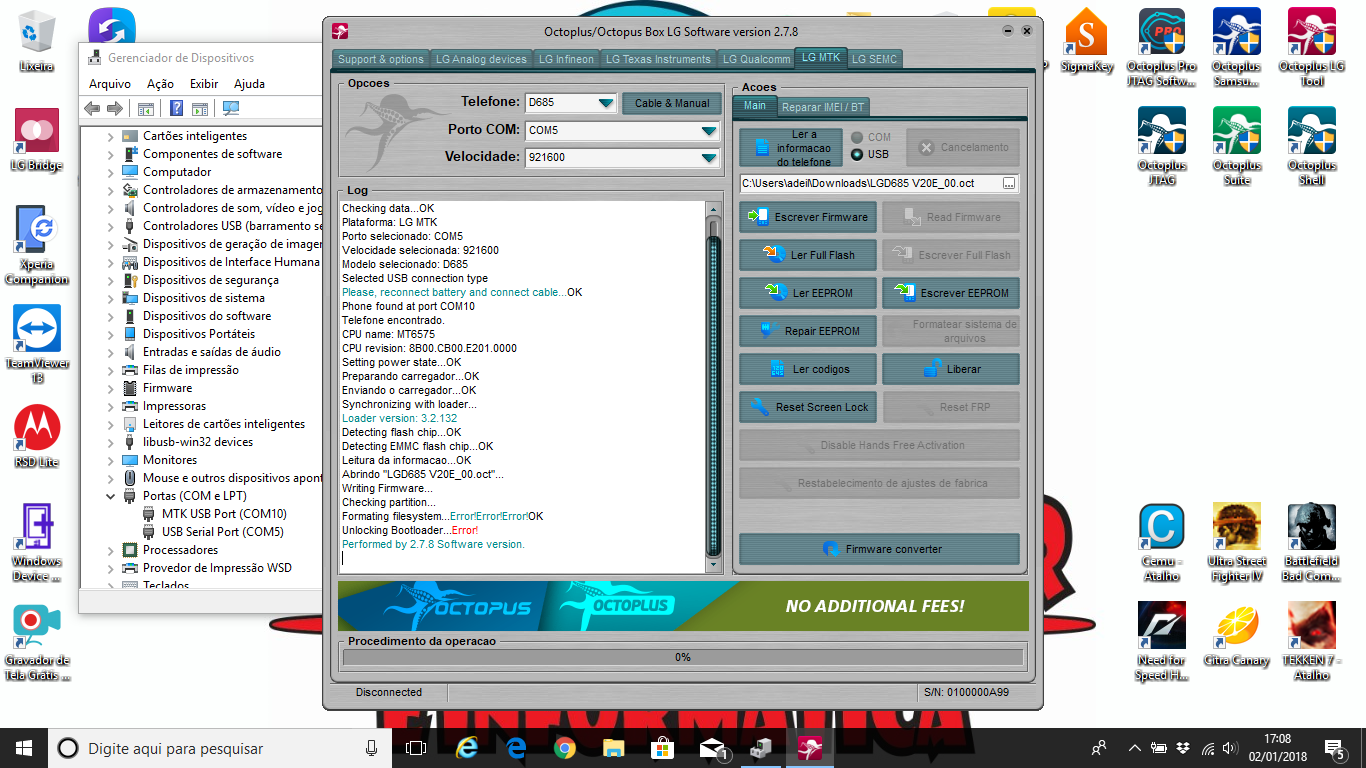Viewport: 1366px width, 768px height.
Task: Open Citra Canary desktop icon
Action: (x=1237, y=636)
